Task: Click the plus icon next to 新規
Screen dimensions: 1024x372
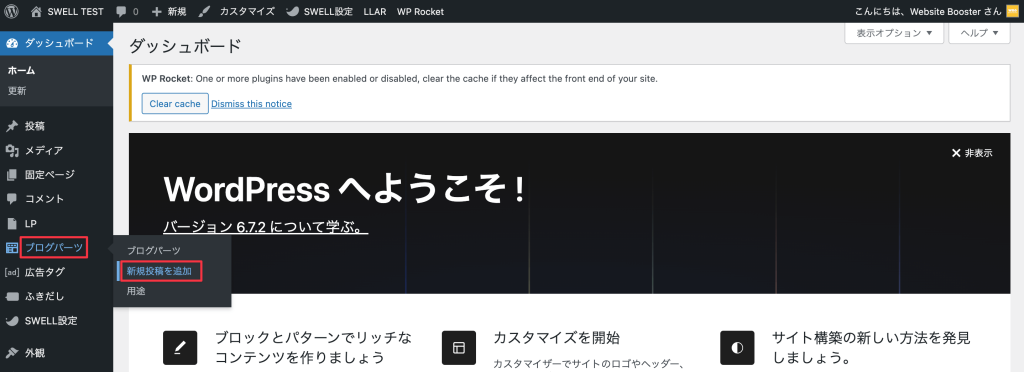Action: point(156,11)
